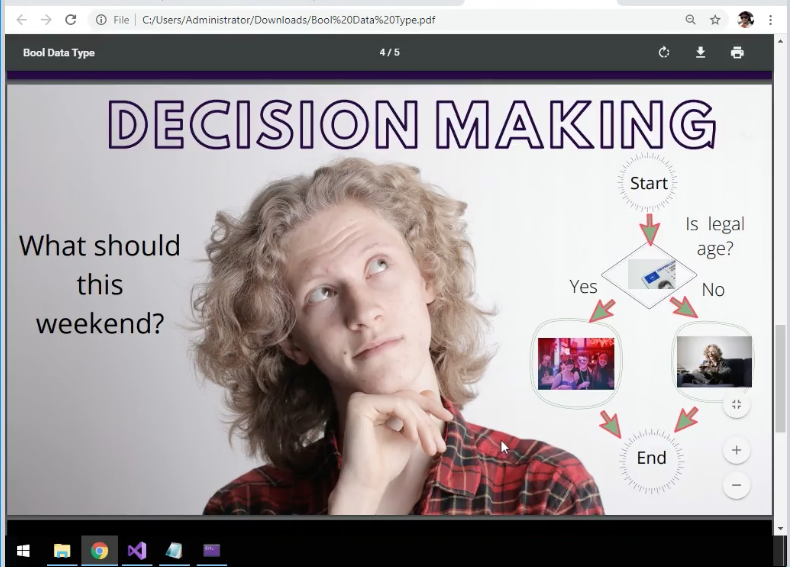790x567 pixels.
Task: Reload the page
Action: (x=71, y=20)
